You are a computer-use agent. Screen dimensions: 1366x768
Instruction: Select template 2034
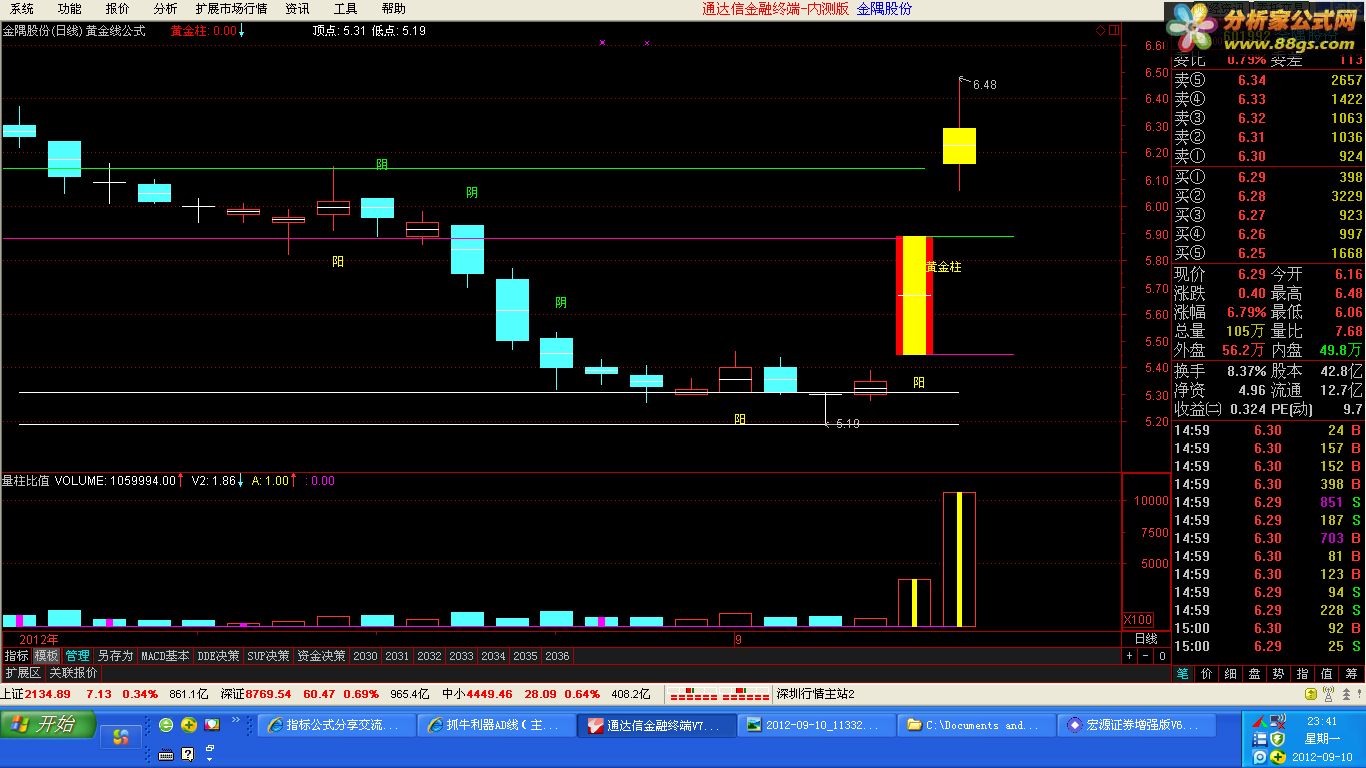(x=493, y=656)
